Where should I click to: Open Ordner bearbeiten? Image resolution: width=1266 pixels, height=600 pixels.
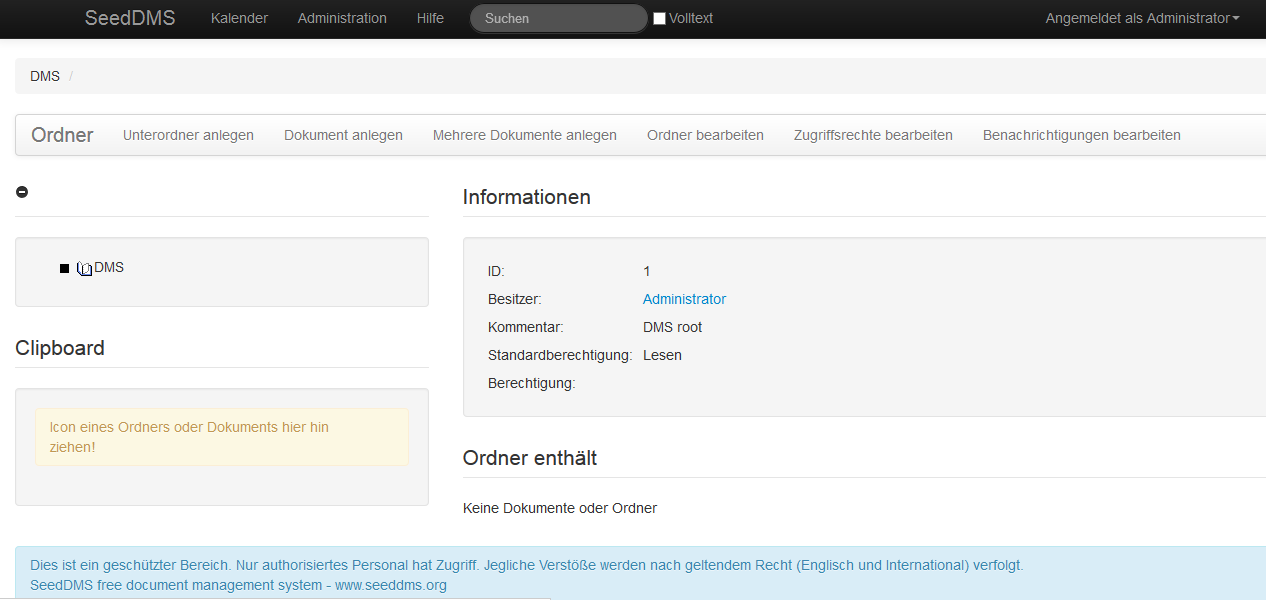(x=705, y=135)
